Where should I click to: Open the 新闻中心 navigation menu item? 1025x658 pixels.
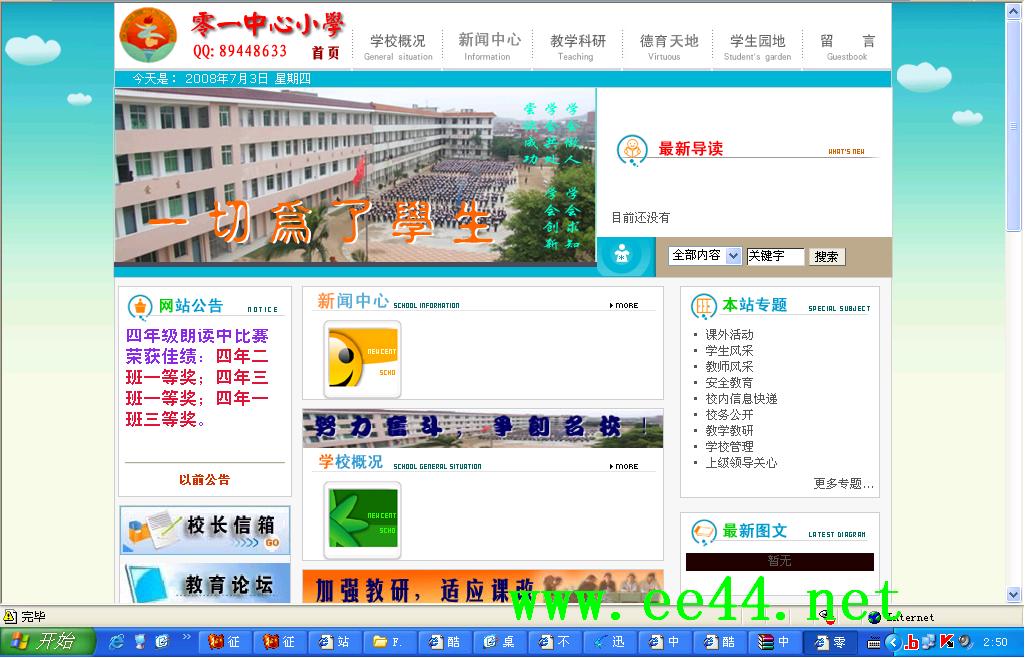[489, 46]
